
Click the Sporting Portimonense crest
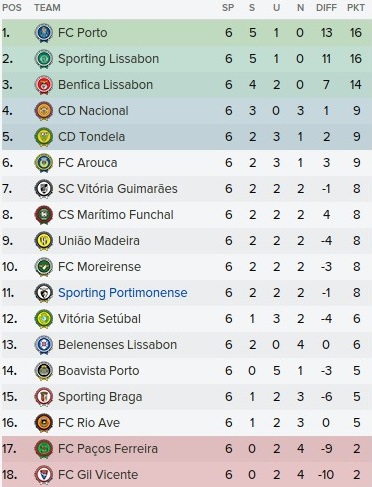click(44, 293)
